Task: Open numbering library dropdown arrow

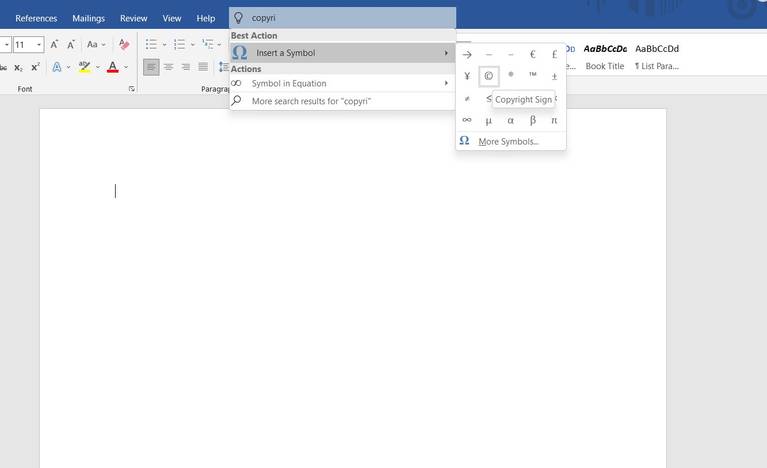Action: (x=192, y=45)
